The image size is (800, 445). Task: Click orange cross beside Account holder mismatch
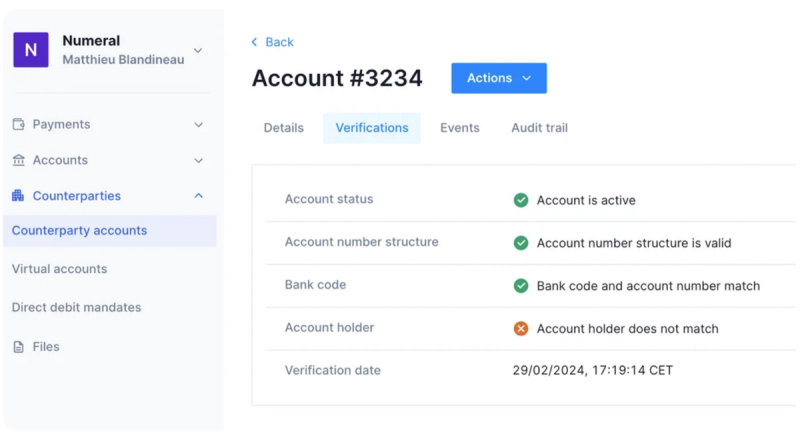click(x=520, y=329)
